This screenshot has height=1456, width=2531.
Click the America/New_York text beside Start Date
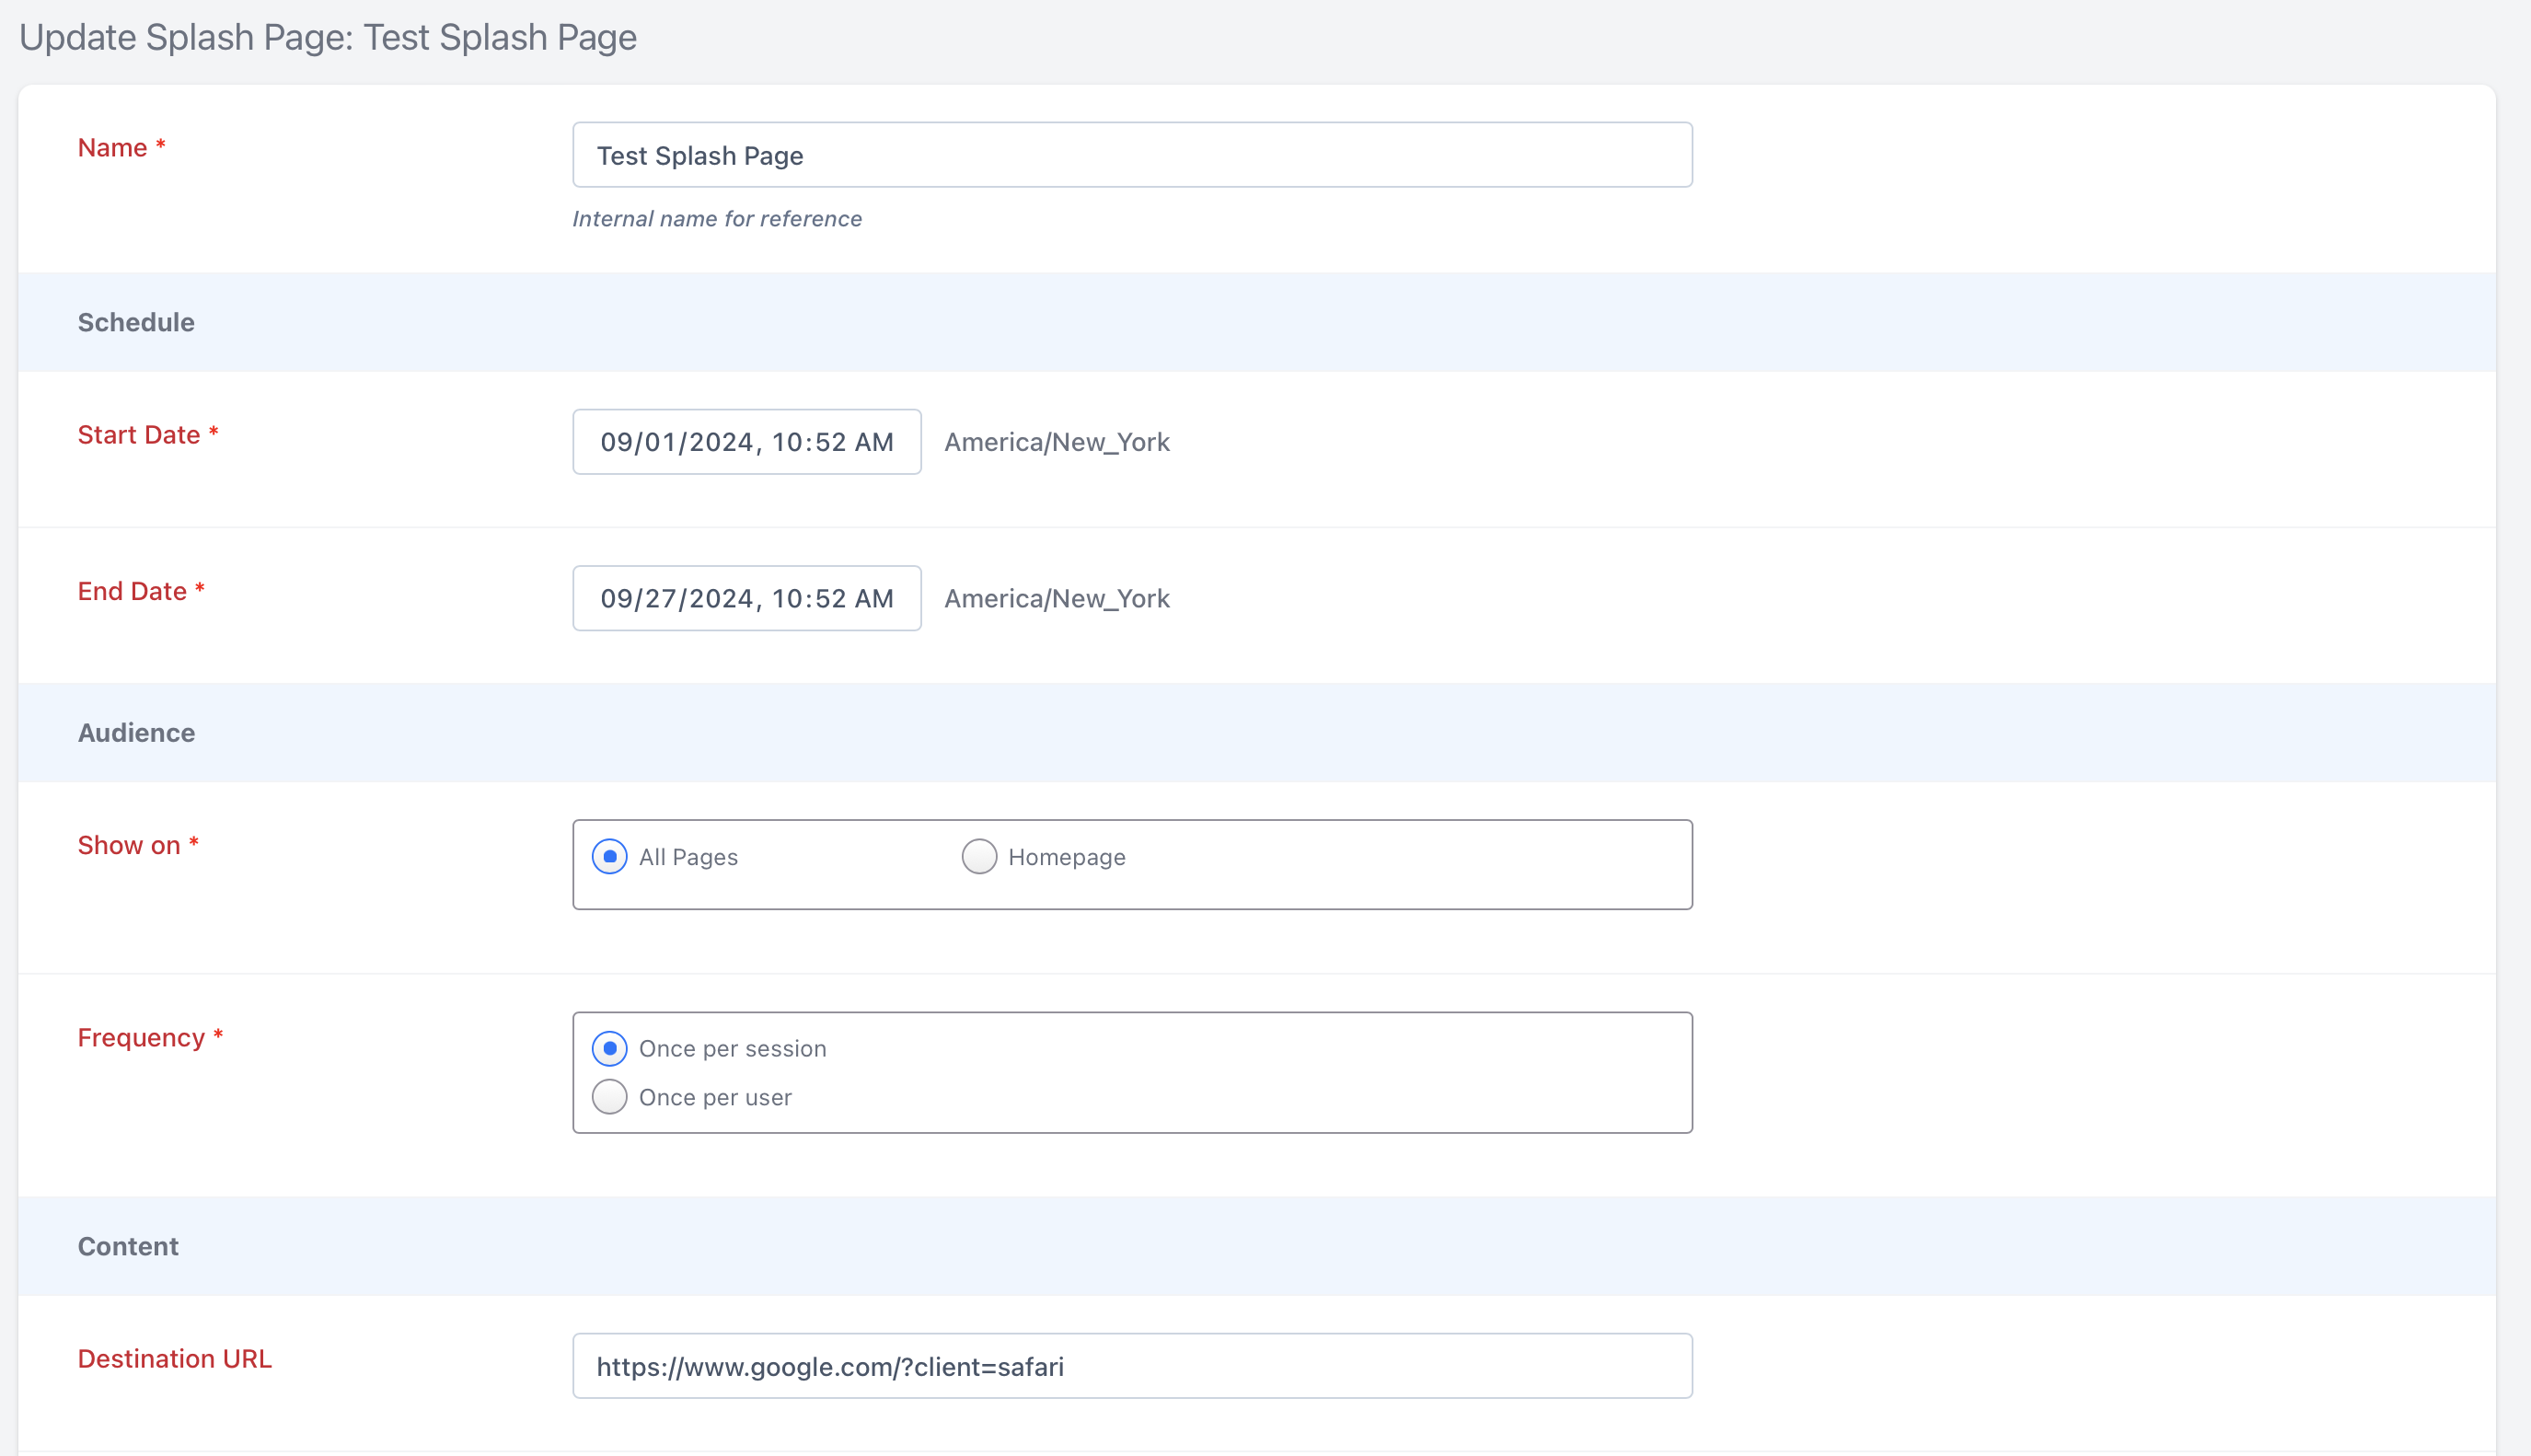[x=1057, y=442]
